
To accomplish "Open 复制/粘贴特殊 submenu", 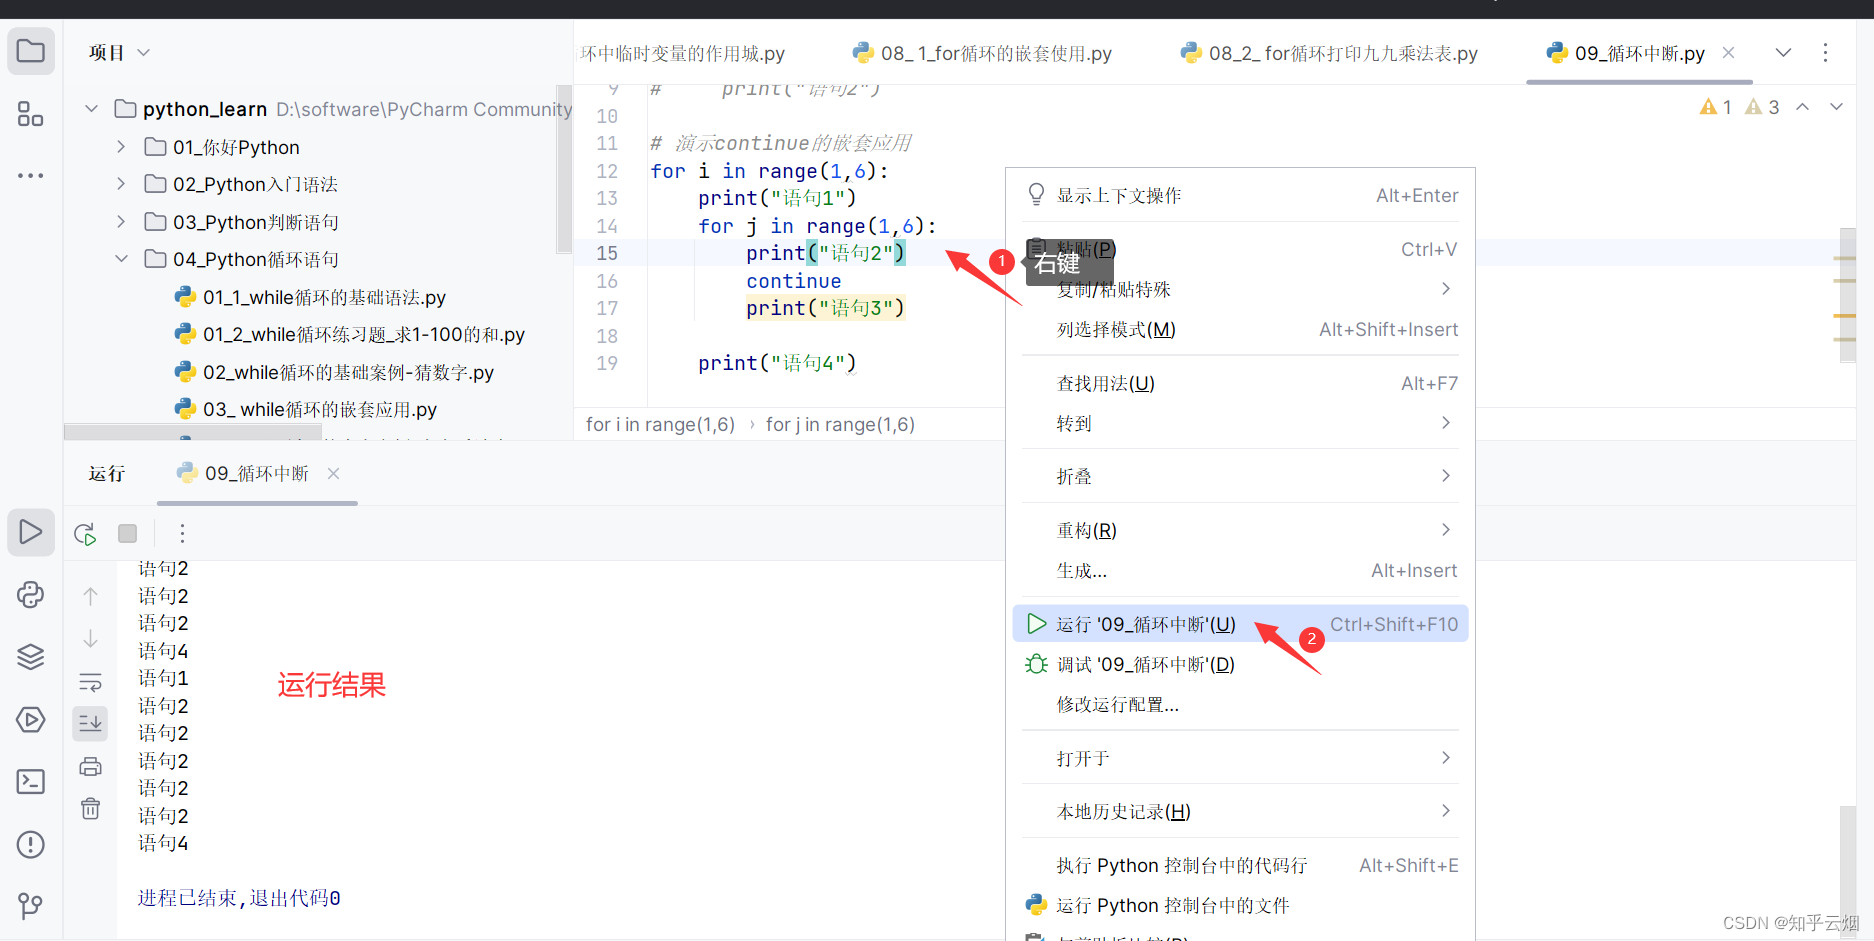I will (x=1240, y=289).
